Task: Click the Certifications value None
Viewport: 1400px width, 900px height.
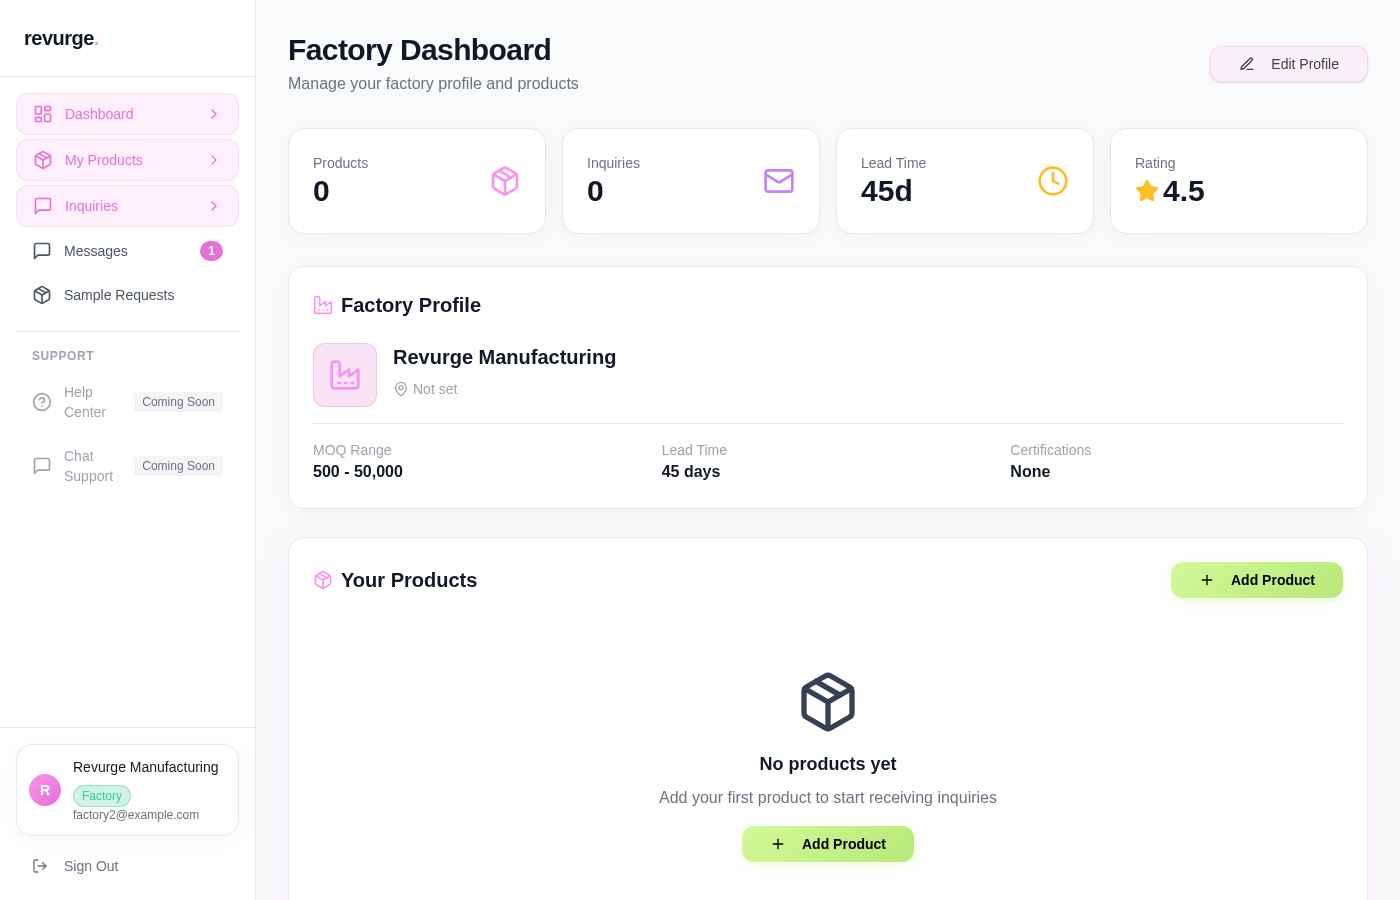Action: [x=1030, y=472]
